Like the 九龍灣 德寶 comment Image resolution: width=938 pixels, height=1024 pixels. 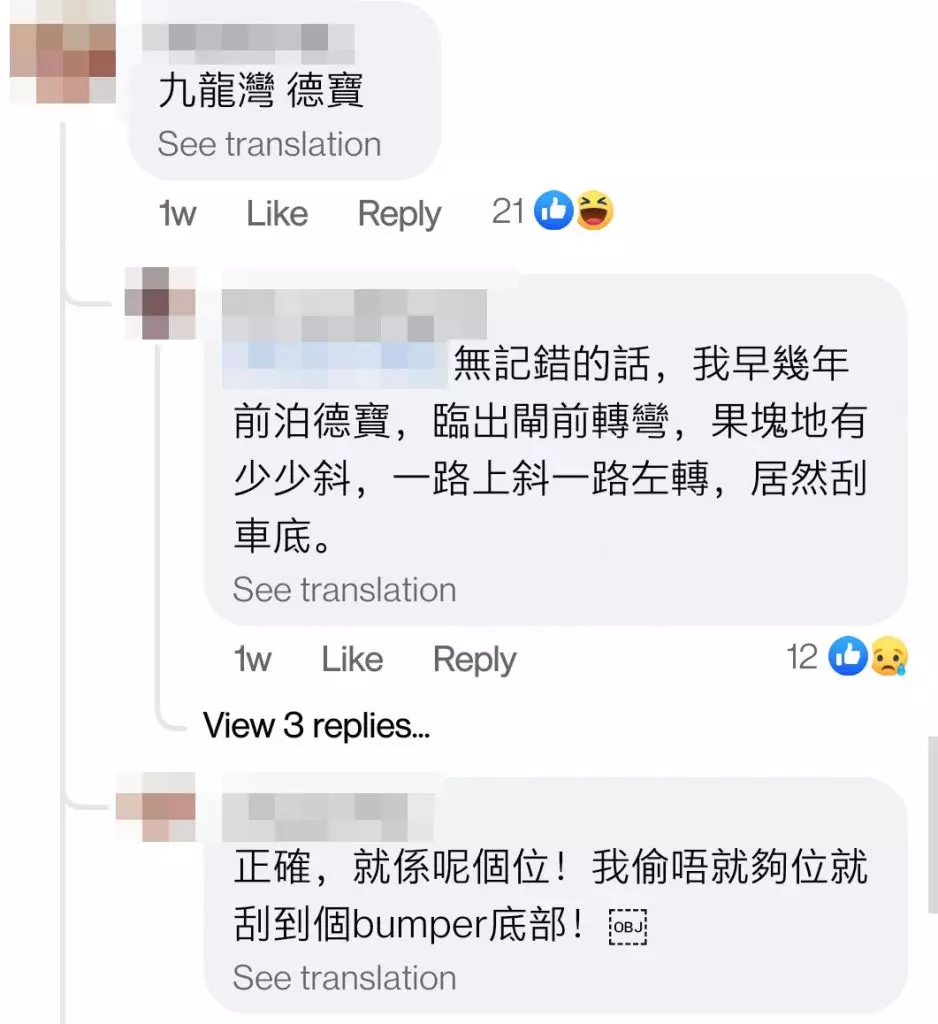pyautogui.click(x=277, y=214)
